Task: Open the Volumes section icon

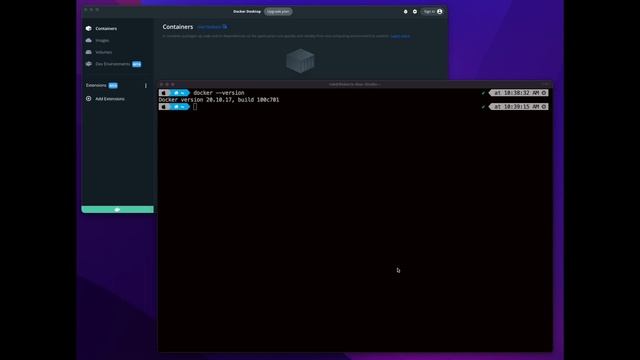Action: (x=89, y=52)
